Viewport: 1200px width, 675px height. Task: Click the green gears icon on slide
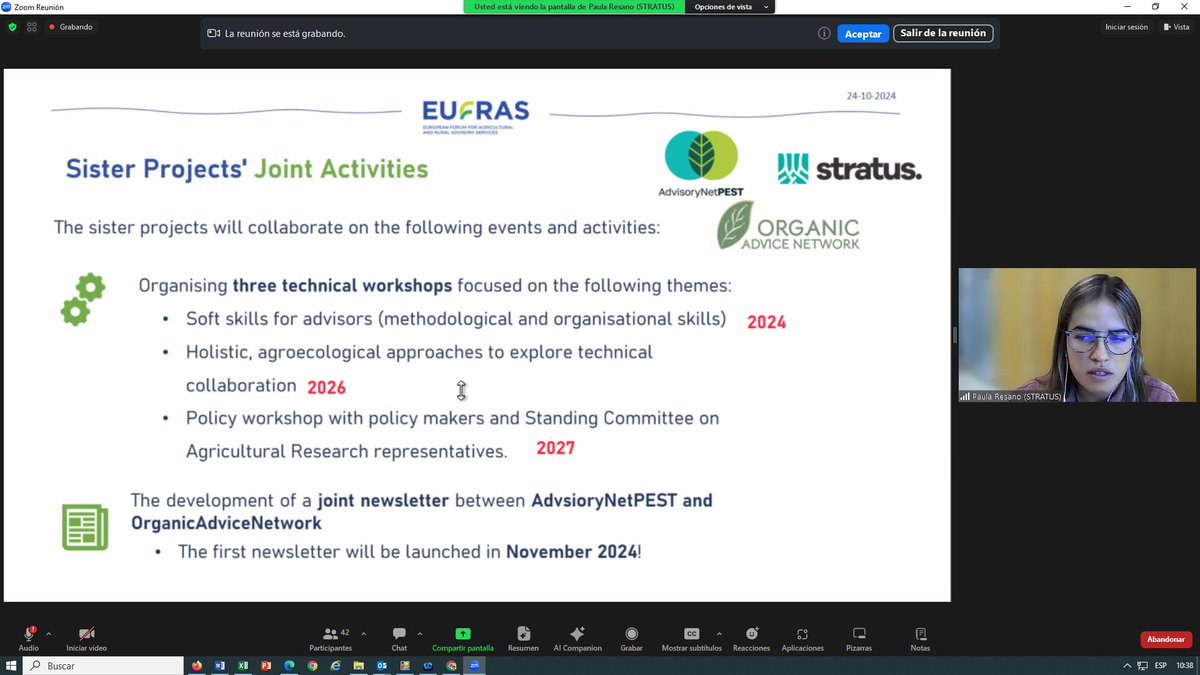click(x=82, y=299)
